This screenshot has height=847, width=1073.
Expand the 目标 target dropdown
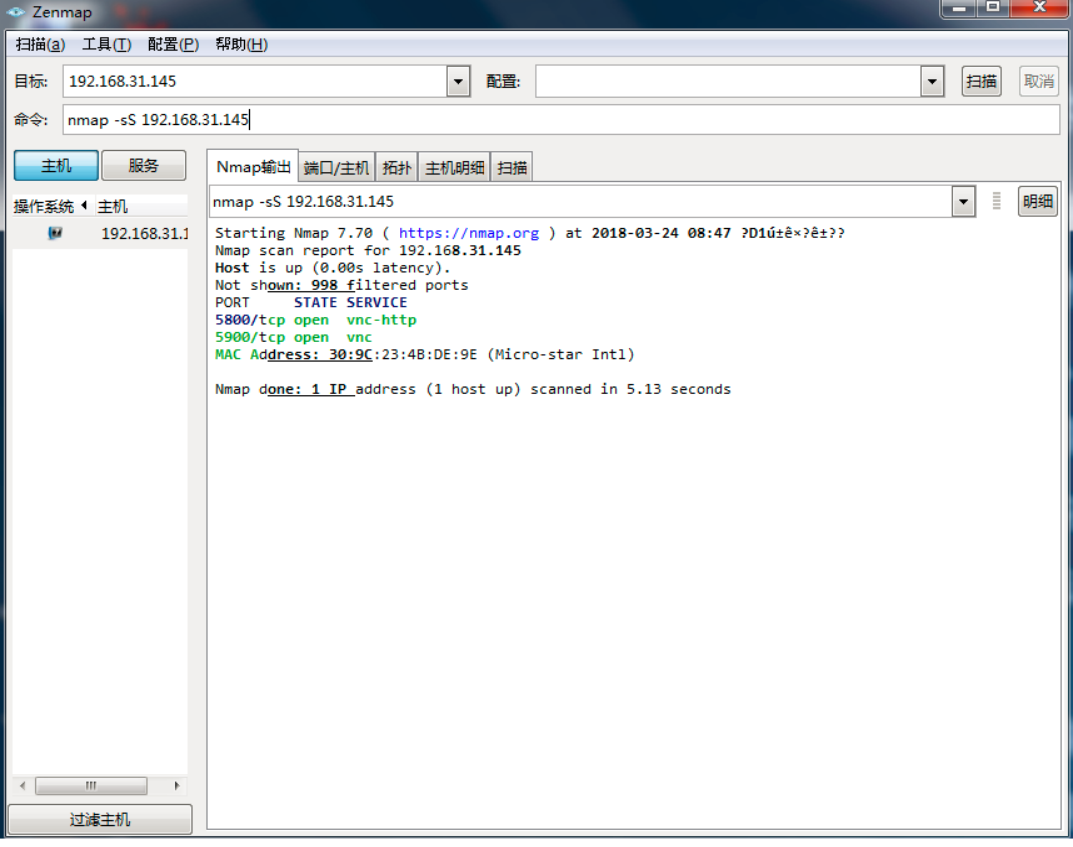(458, 81)
